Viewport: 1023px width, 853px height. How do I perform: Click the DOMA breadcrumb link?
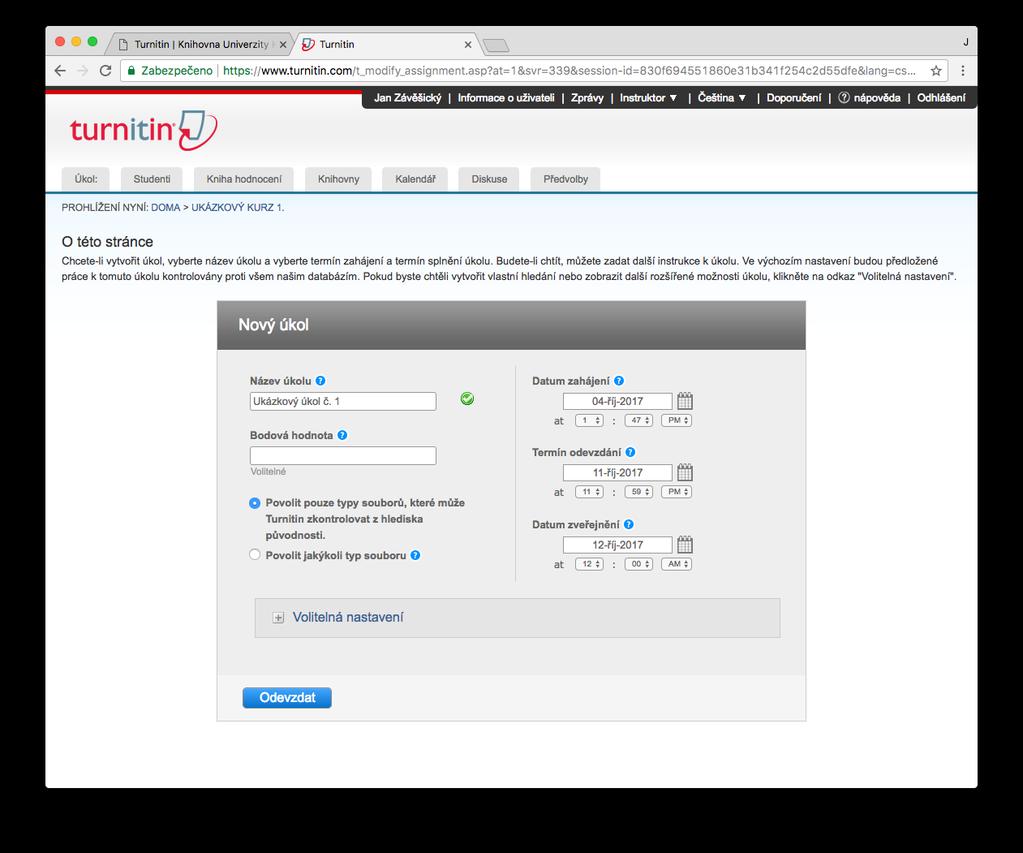tap(166, 208)
